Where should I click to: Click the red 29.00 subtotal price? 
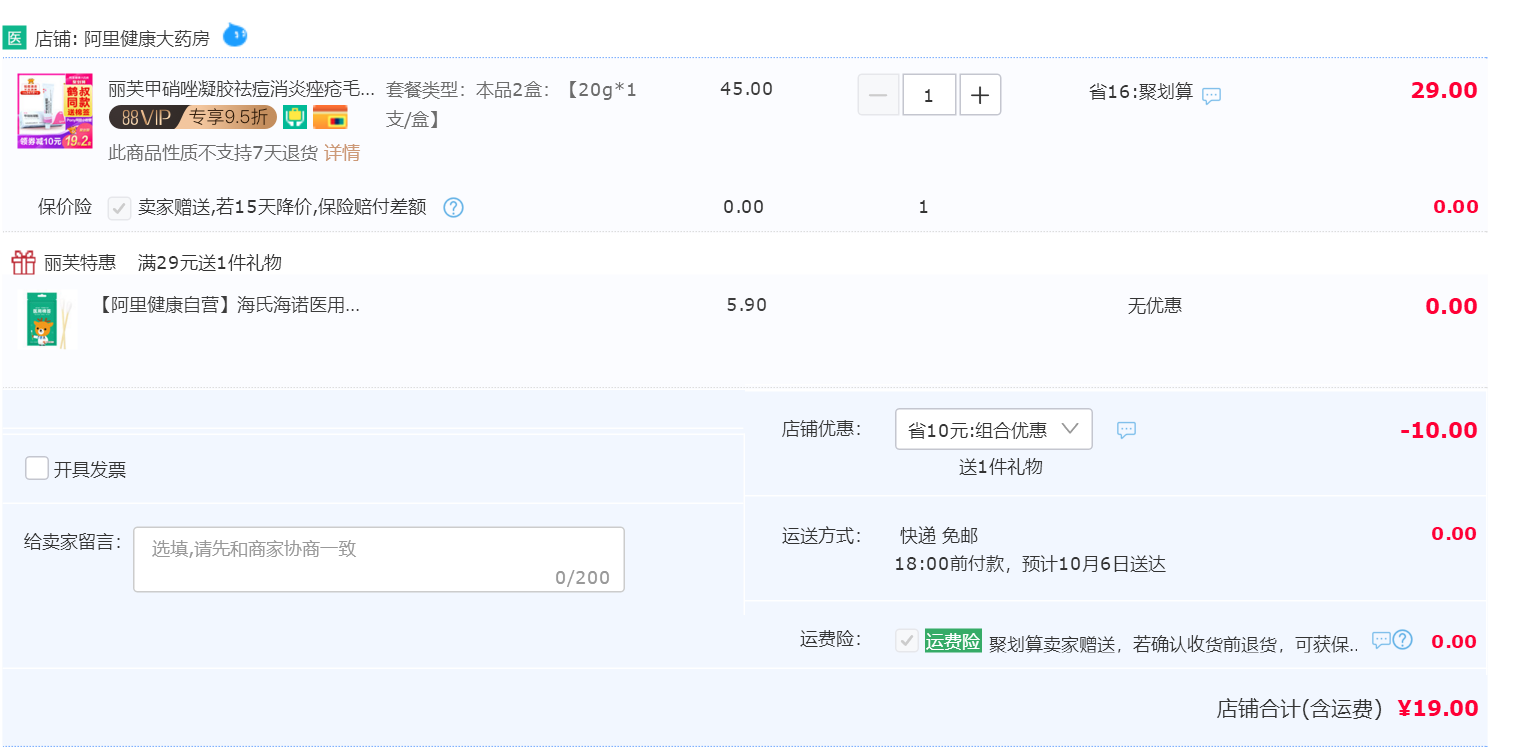click(1444, 90)
